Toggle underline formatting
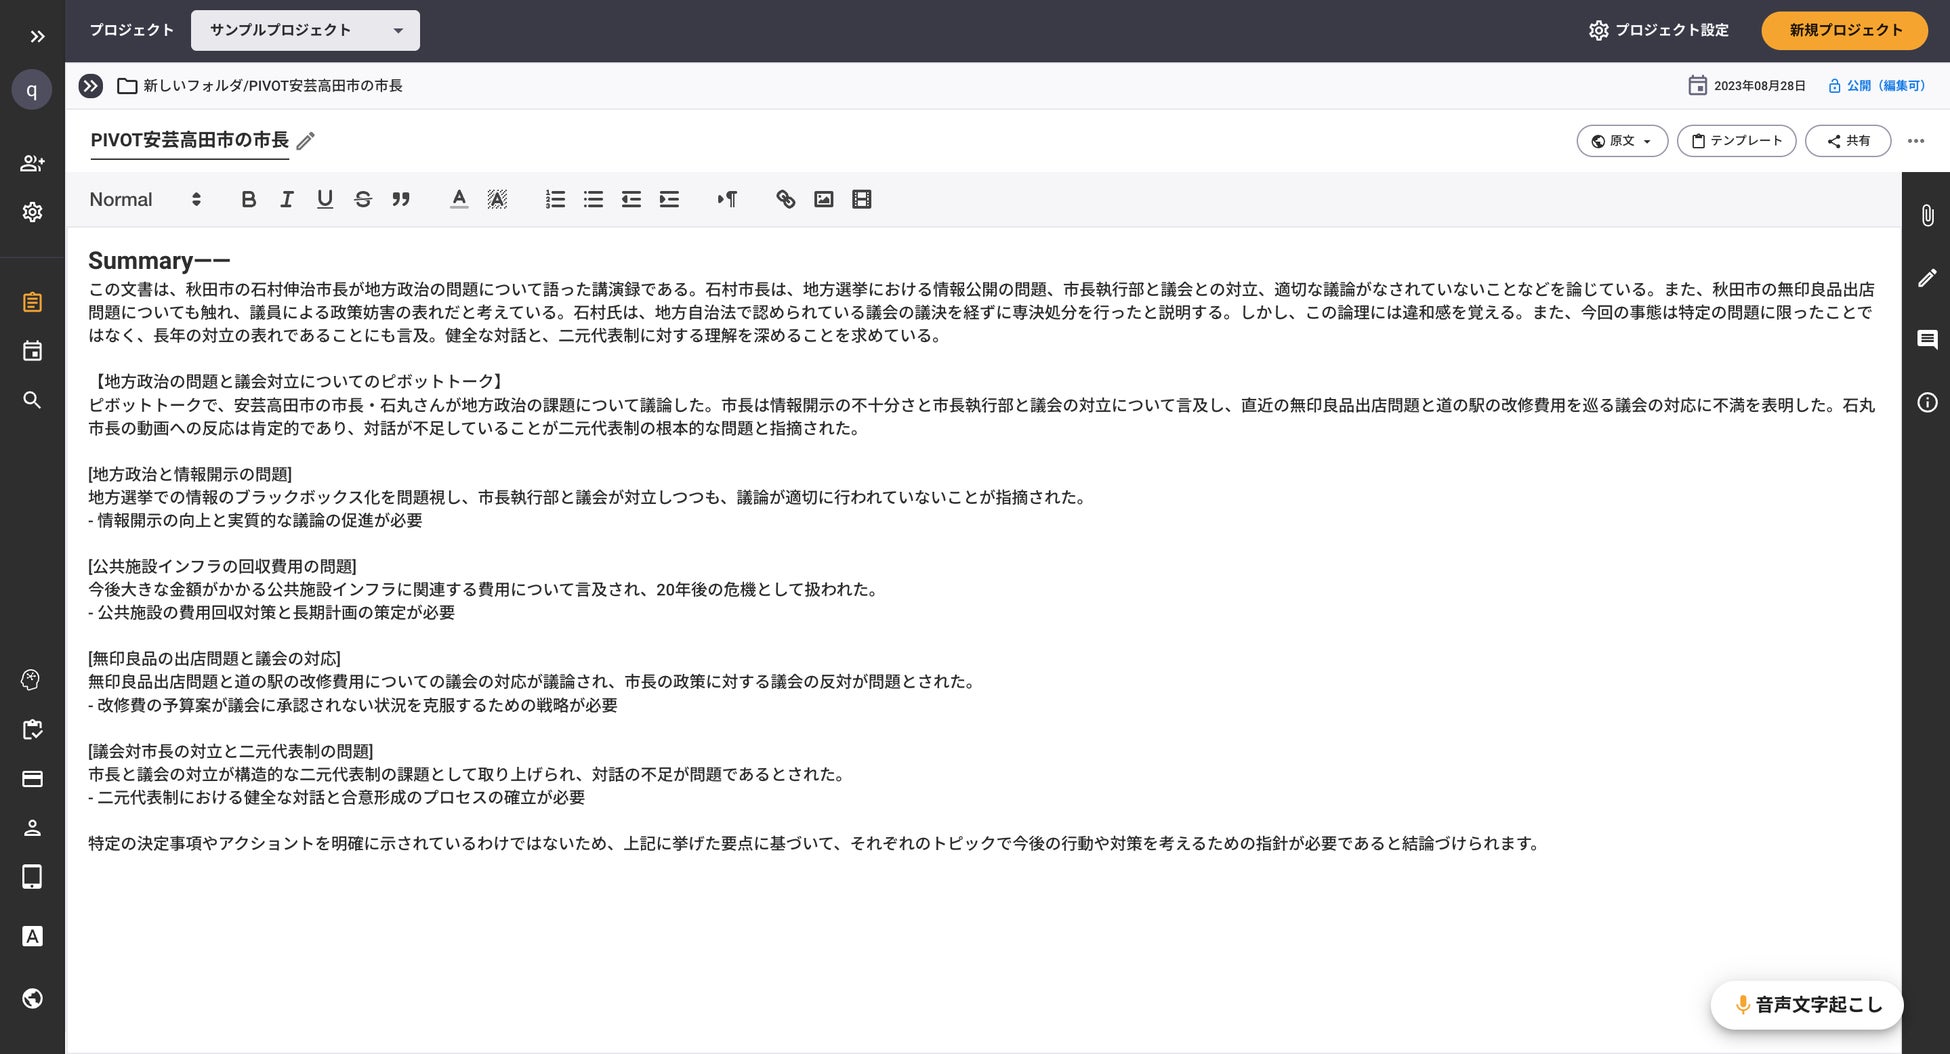Viewport: 1950px width, 1054px height. pos(325,199)
